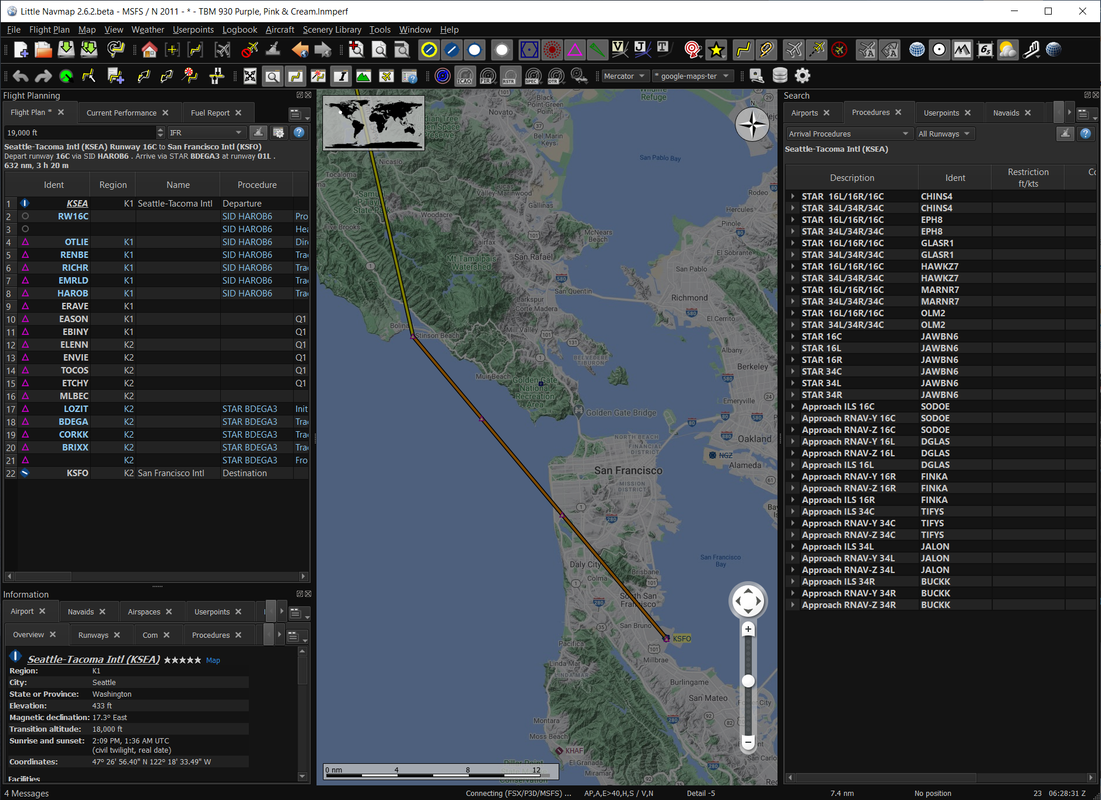Viewport: 1101px width, 800px height.
Task: Click the flight plan table horizontal scrollbar
Action: coord(156,576)
